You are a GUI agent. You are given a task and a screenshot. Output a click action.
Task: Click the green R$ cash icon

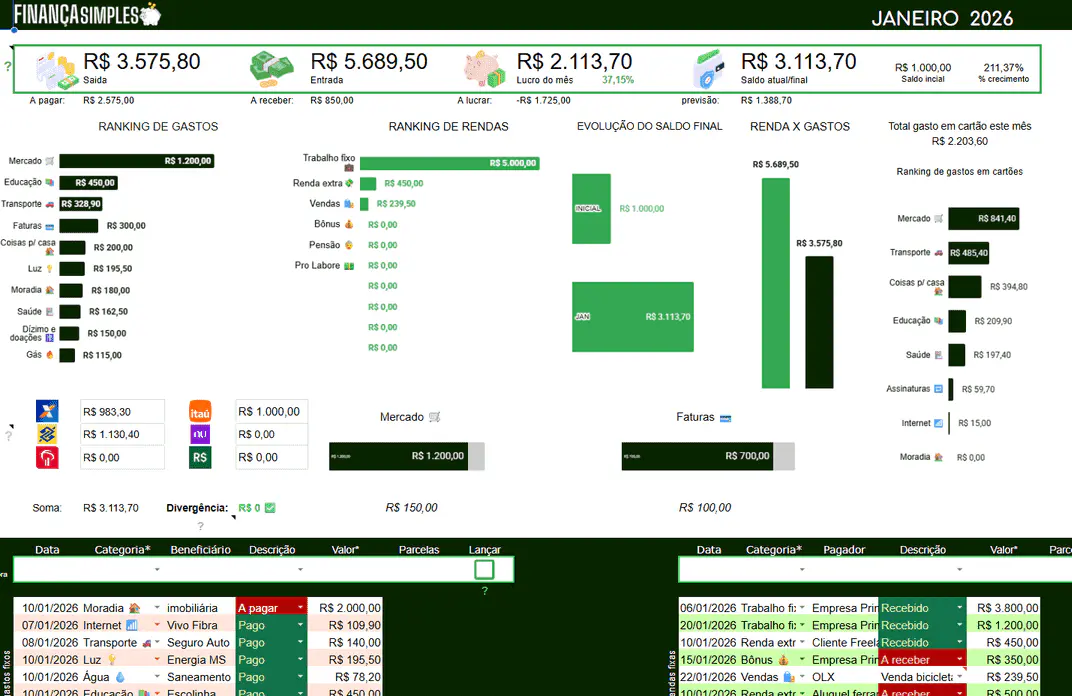[201, 457]
